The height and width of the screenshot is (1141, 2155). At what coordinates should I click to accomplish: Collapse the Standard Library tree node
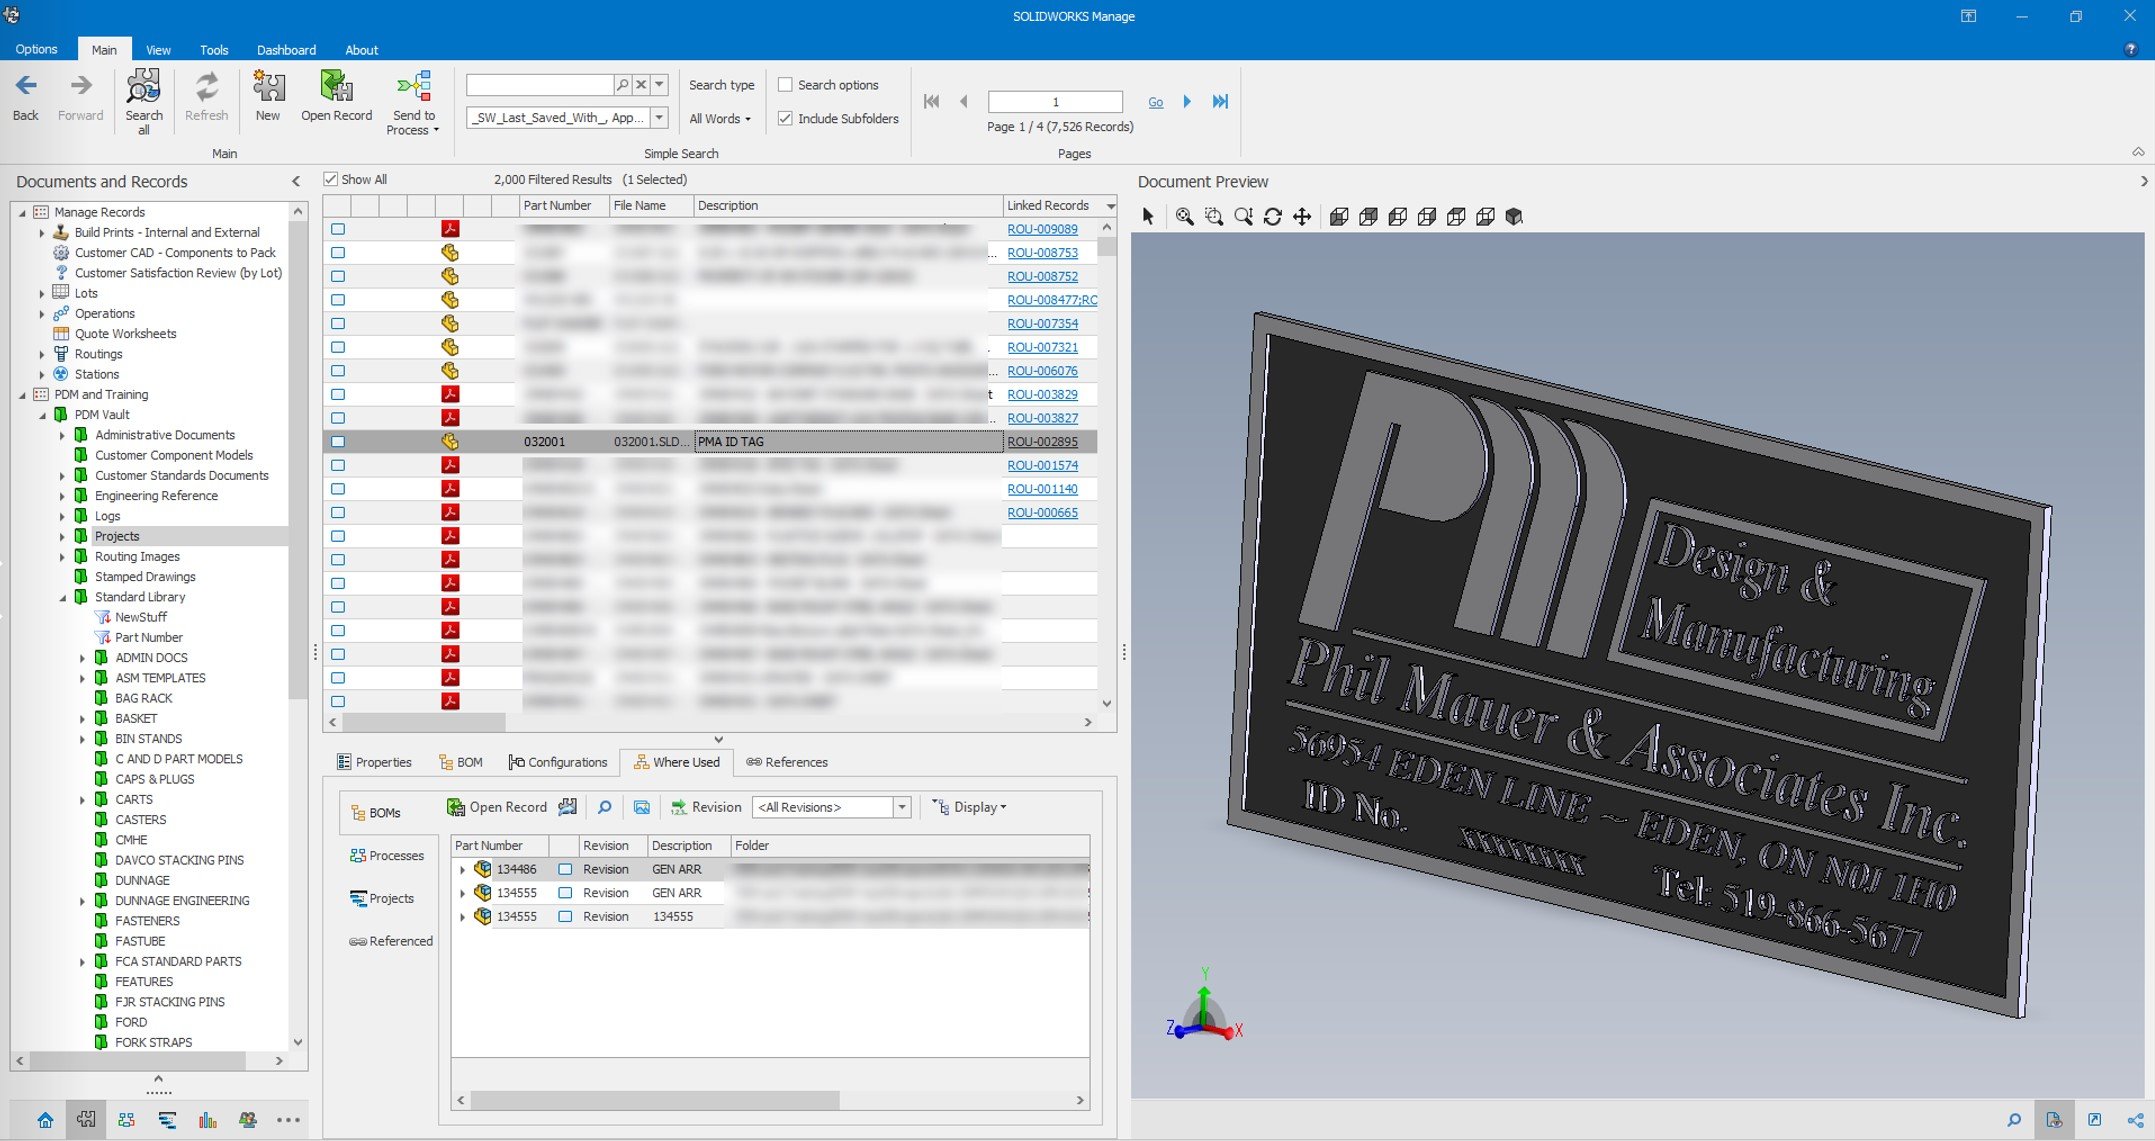[x=62, y=597]
